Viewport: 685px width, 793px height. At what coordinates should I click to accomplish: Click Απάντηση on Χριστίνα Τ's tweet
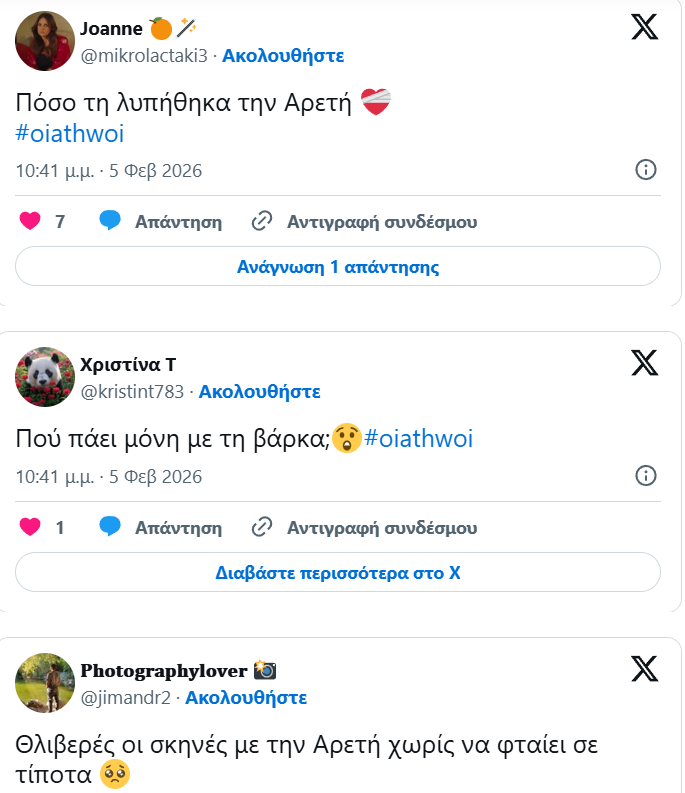(177, 527)
